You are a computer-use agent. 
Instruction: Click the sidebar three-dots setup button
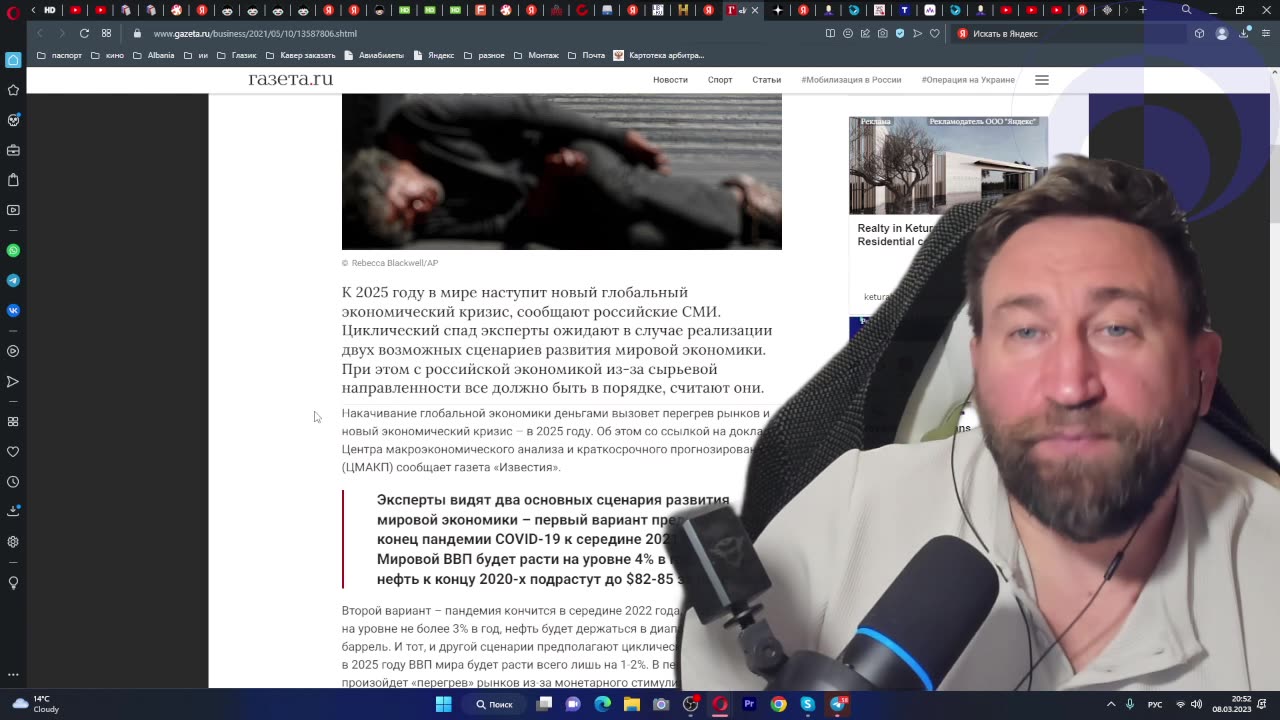13,675
